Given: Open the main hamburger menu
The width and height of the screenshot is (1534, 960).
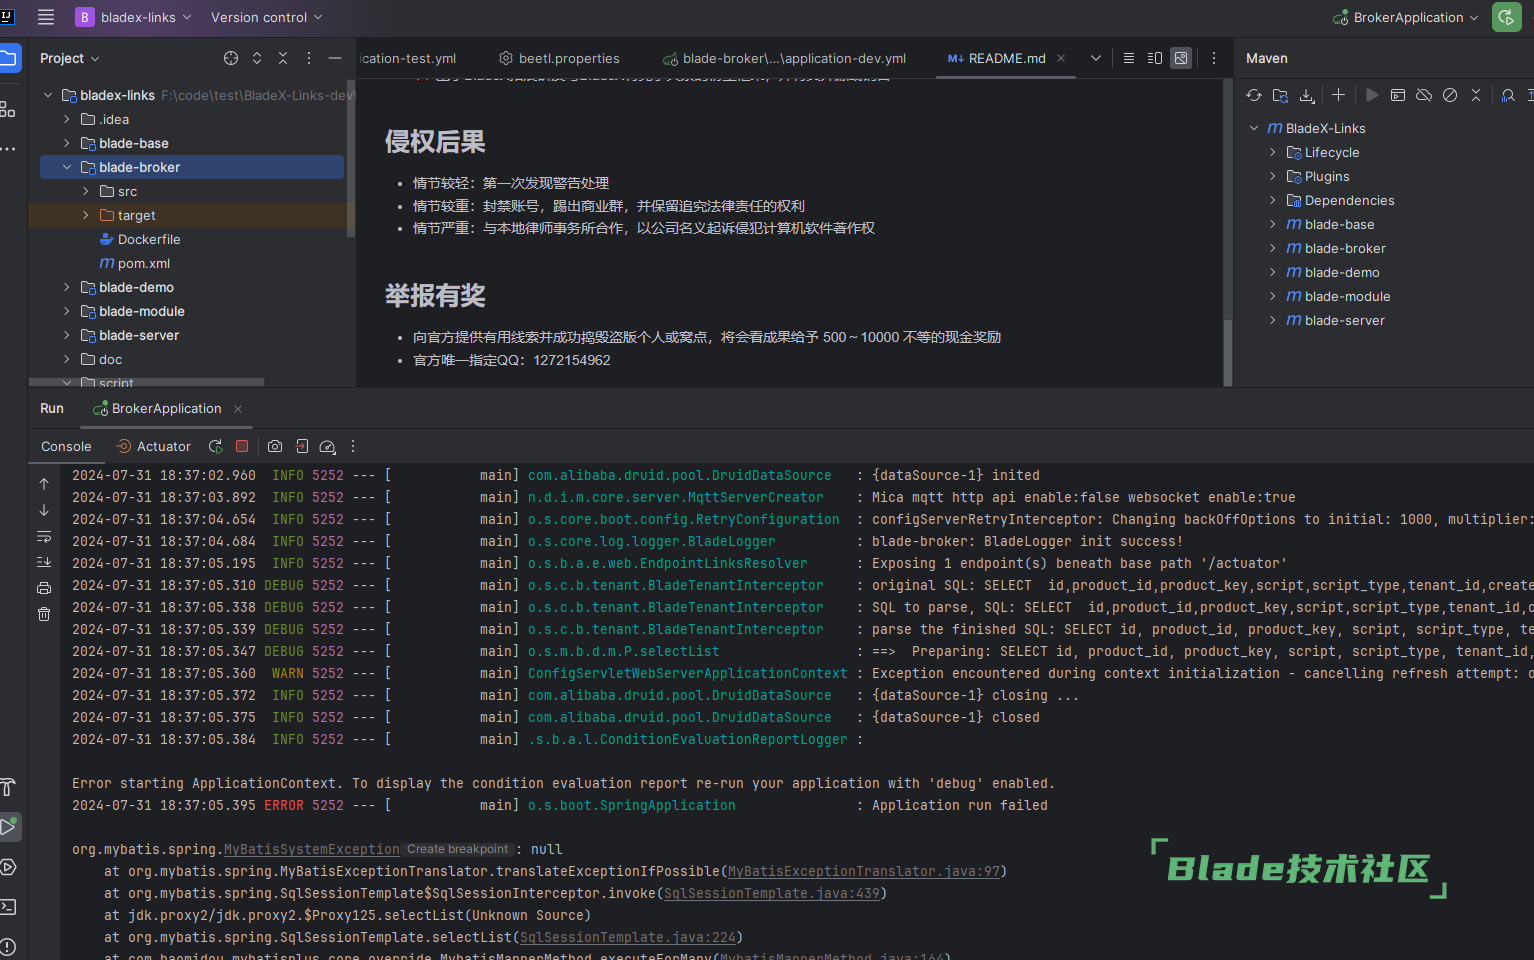Looking at the screenshot, I should point(46,17).
